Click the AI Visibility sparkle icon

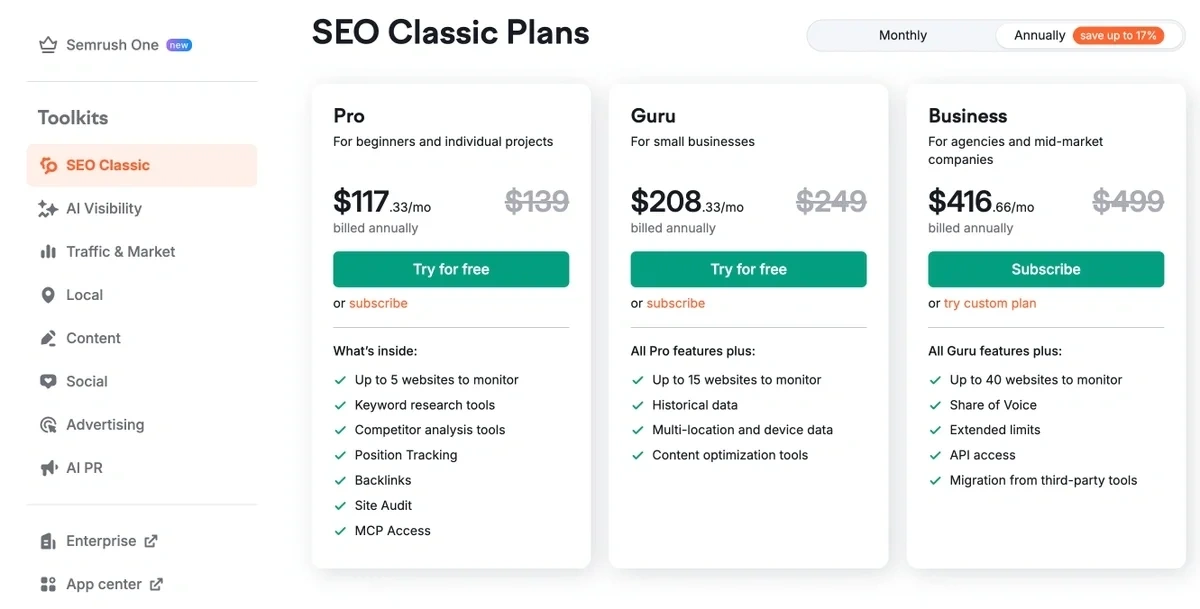[x=48, y=209]
